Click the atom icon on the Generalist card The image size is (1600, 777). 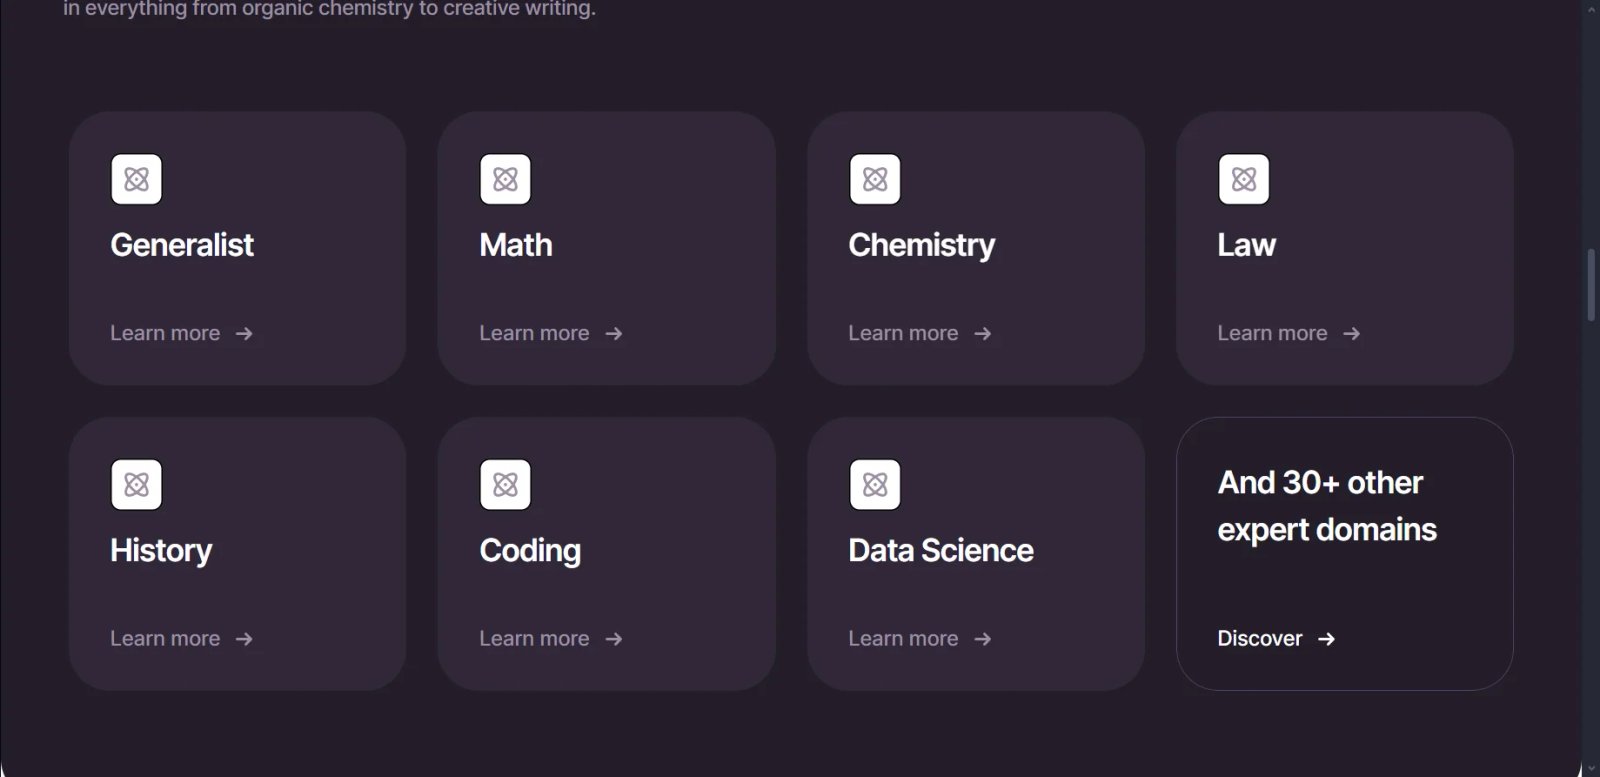point(136,180)
